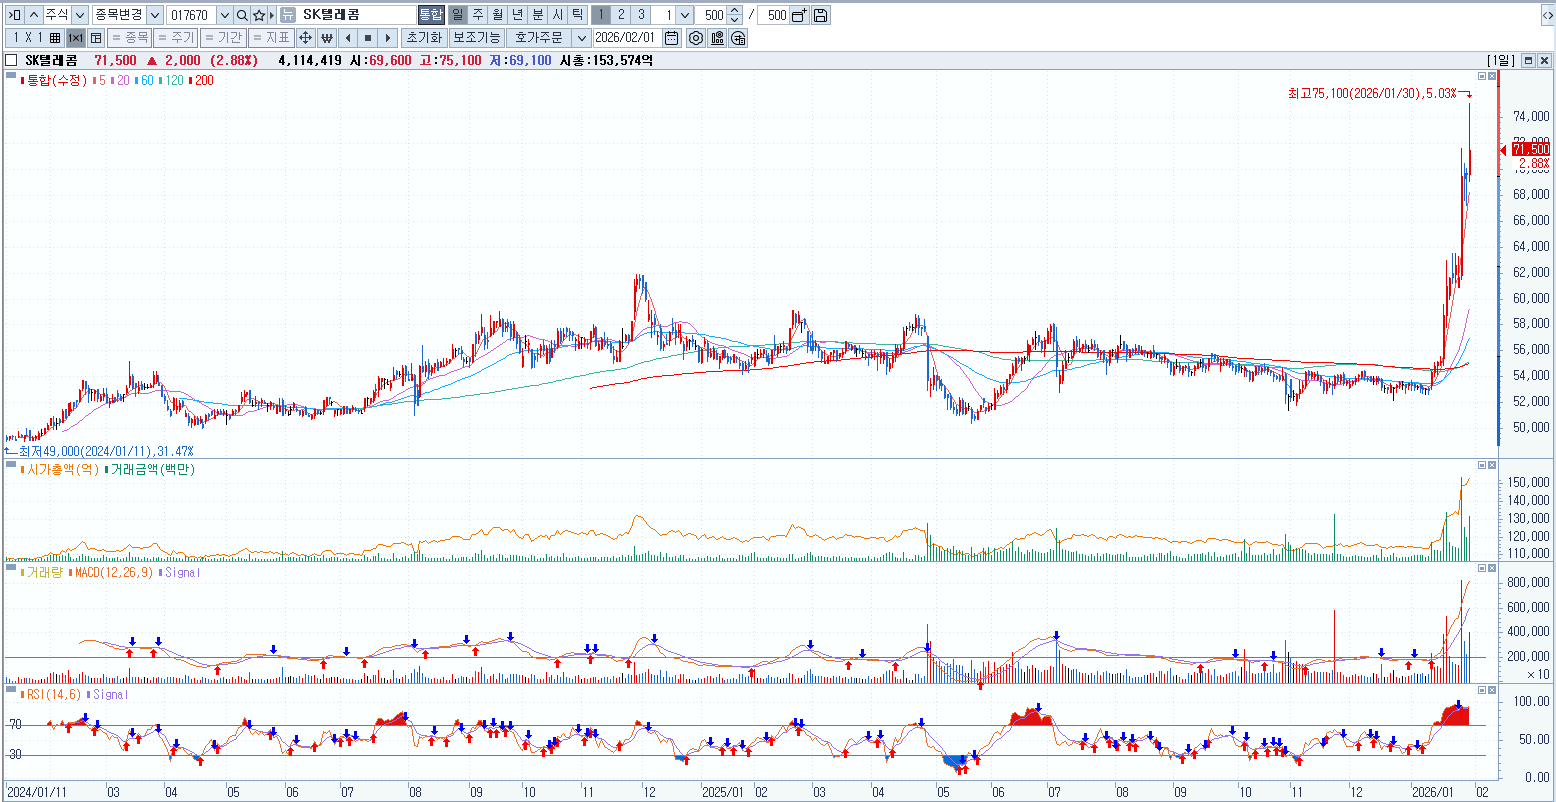Select the 분 minute period tab
The image size is (1556, 802).
click(537, 15)
